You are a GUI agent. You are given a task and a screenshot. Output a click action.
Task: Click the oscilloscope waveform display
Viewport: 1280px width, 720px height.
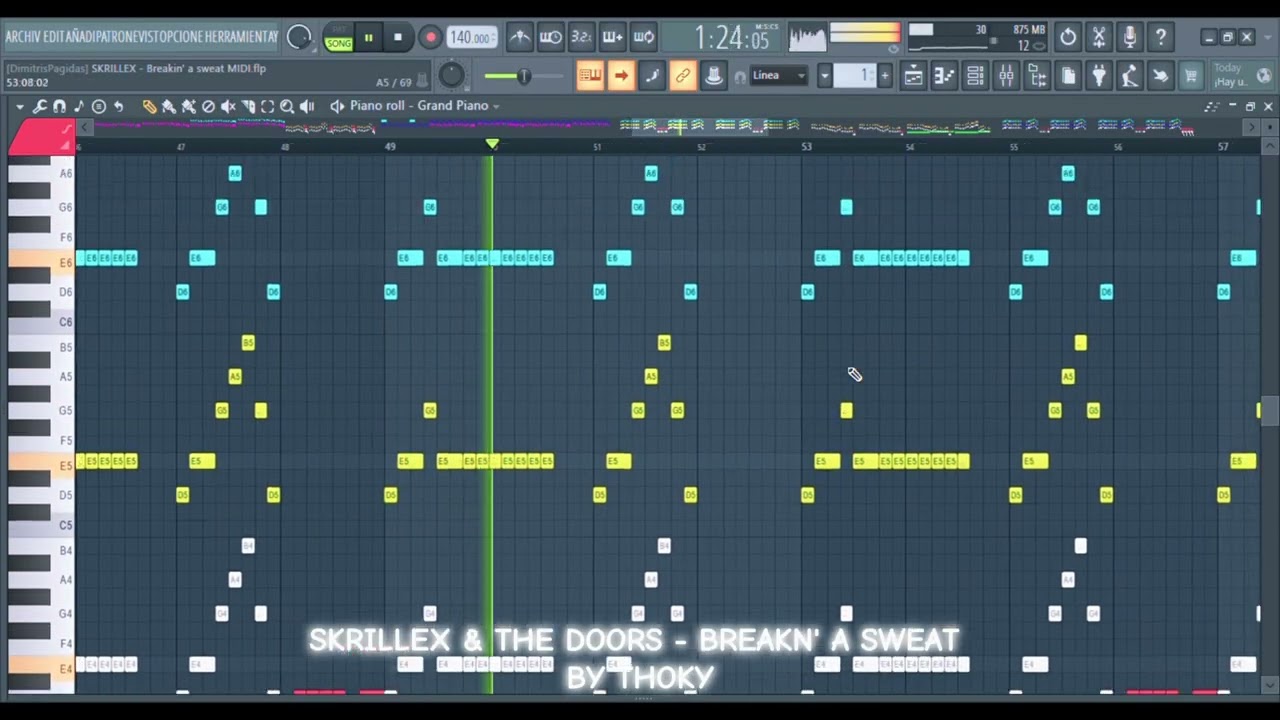coord(807,38)
